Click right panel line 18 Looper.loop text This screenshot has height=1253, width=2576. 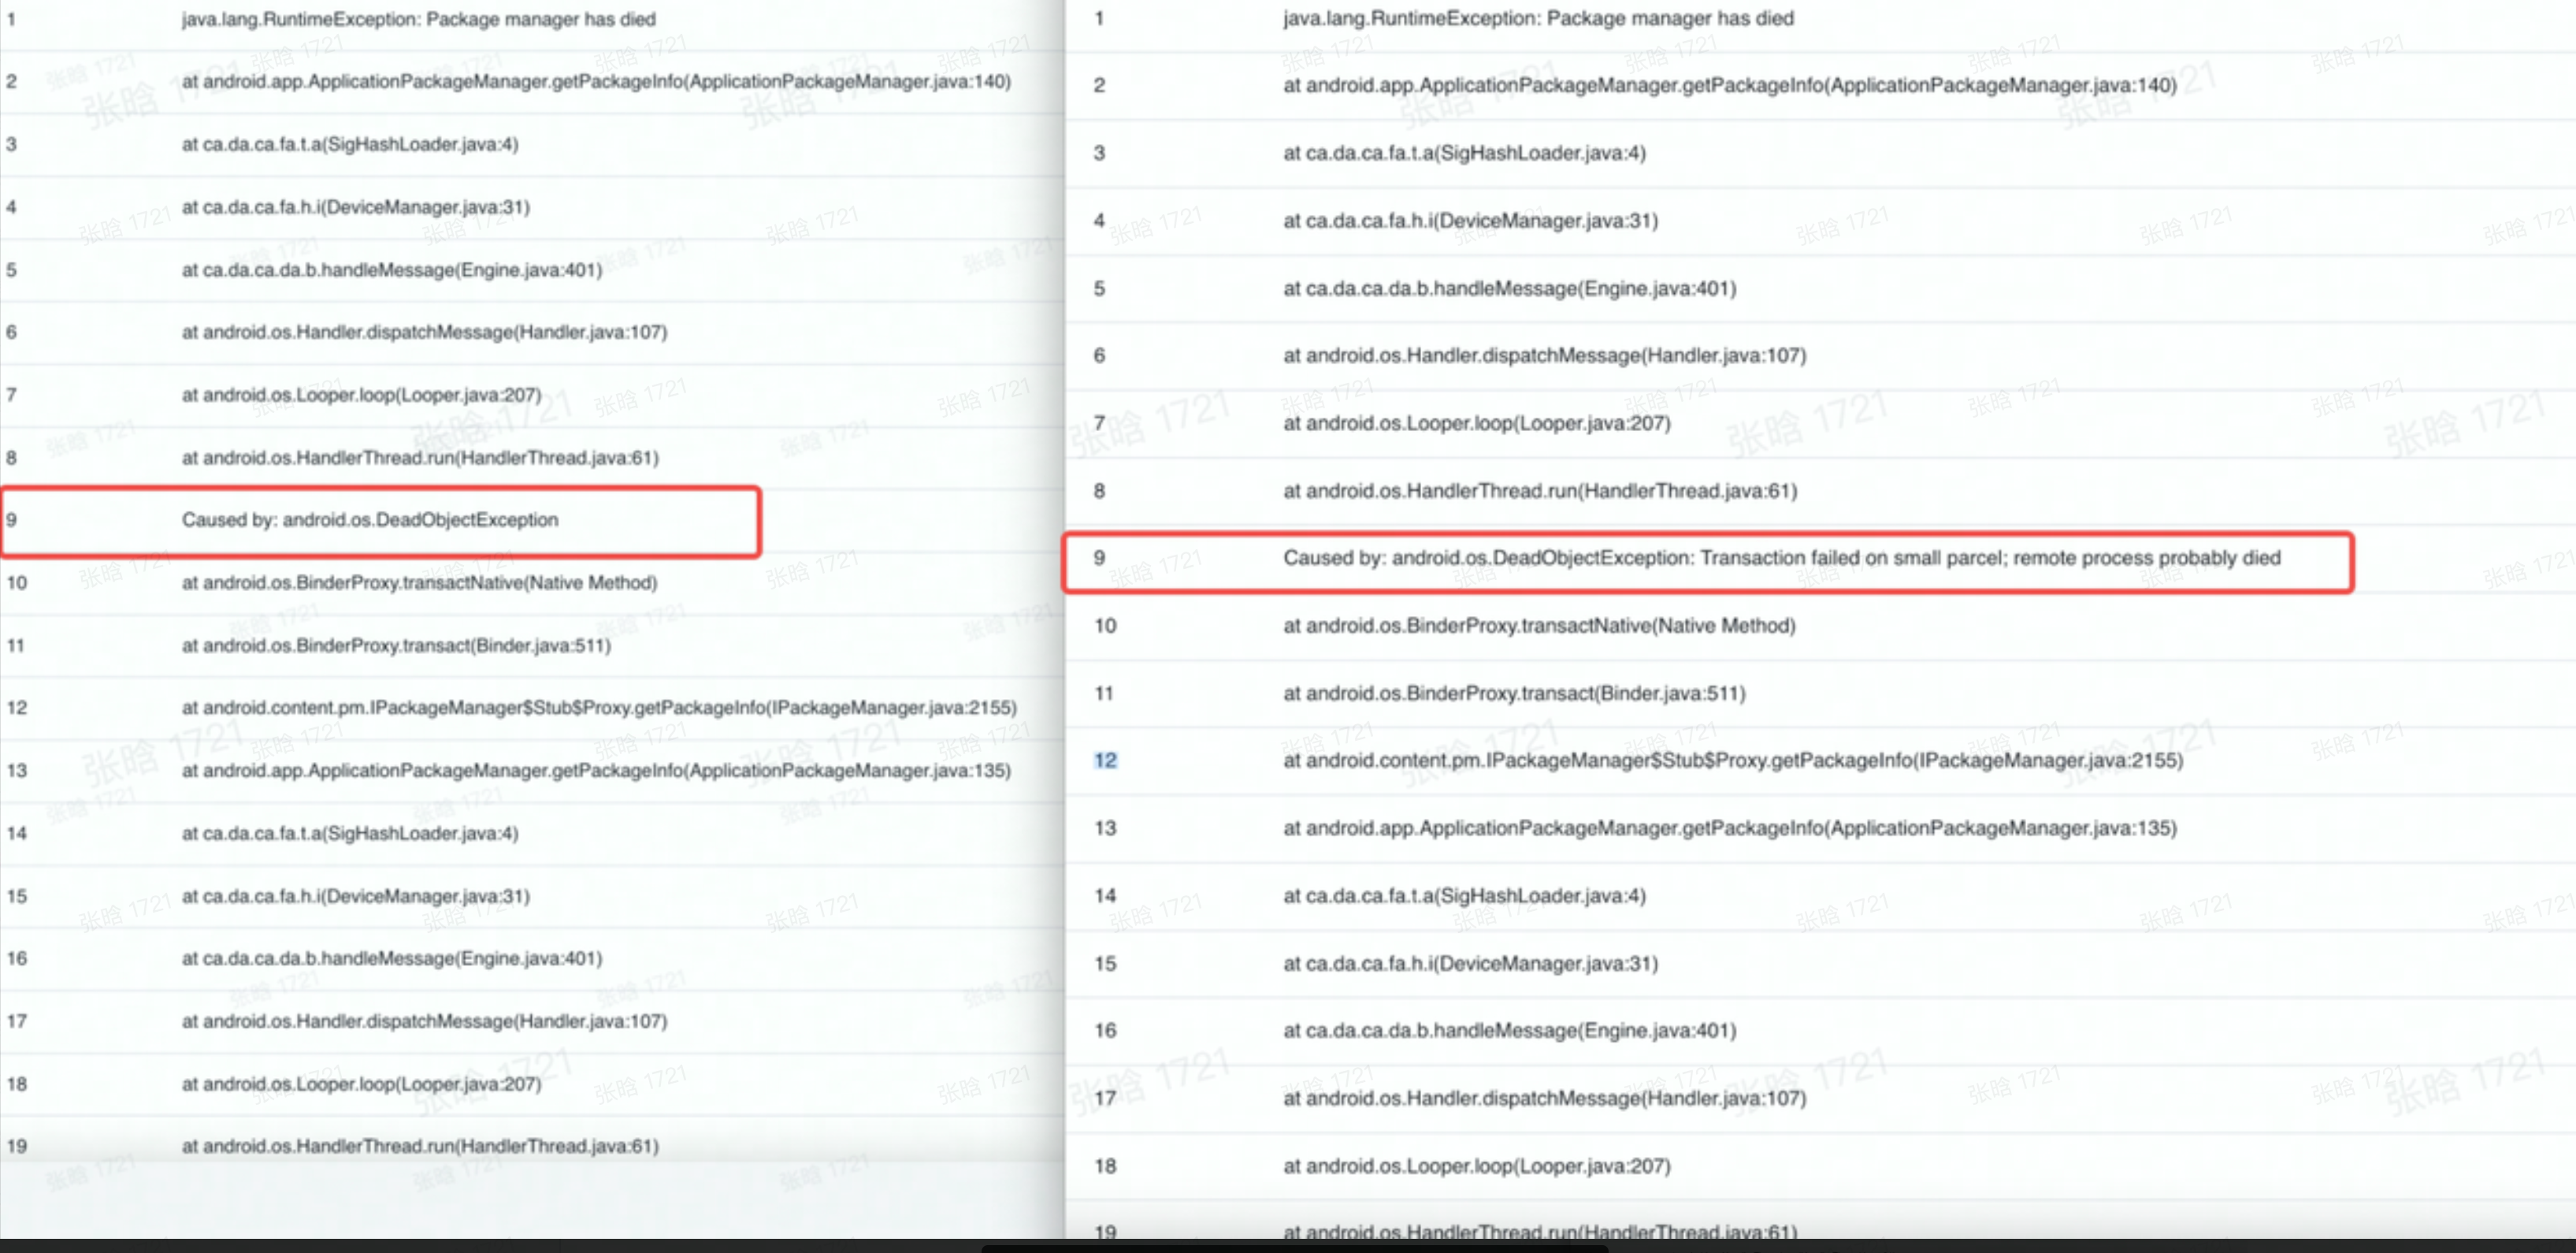click(1477, 1166)
